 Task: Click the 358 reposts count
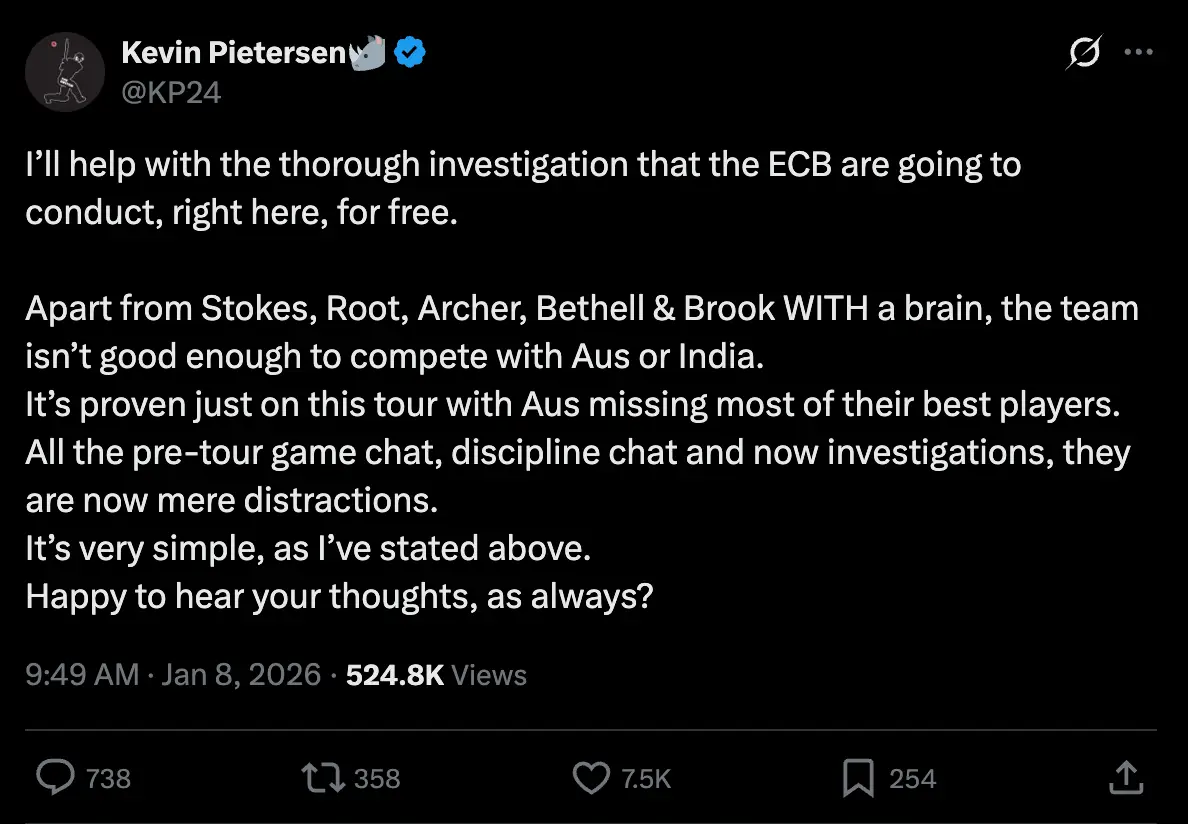[x=377, y=778]
